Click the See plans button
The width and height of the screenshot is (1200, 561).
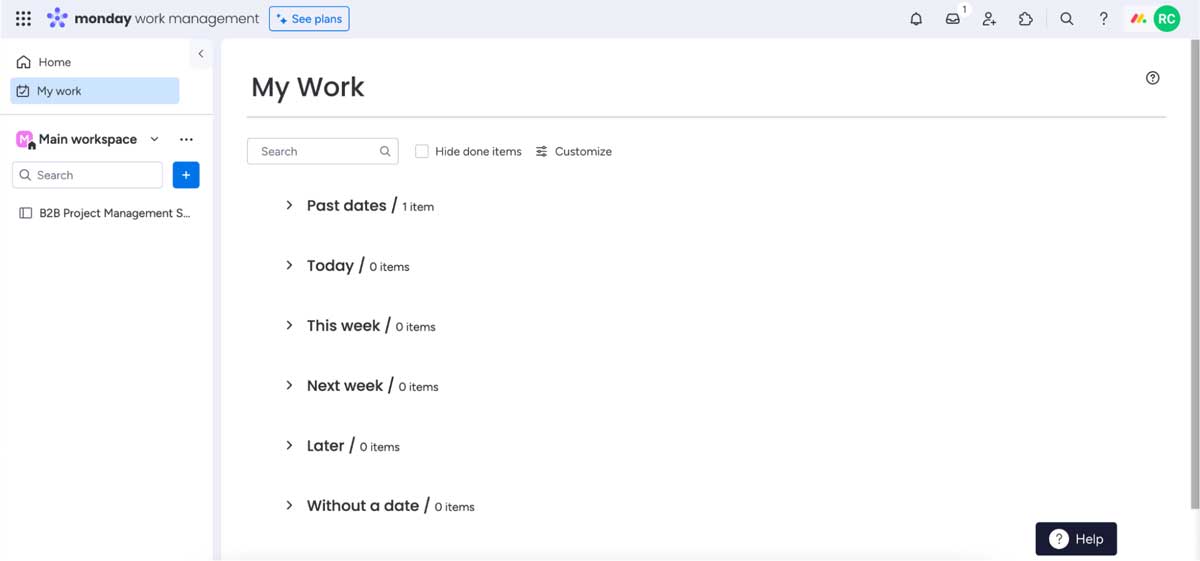click(x=309, y=18)
